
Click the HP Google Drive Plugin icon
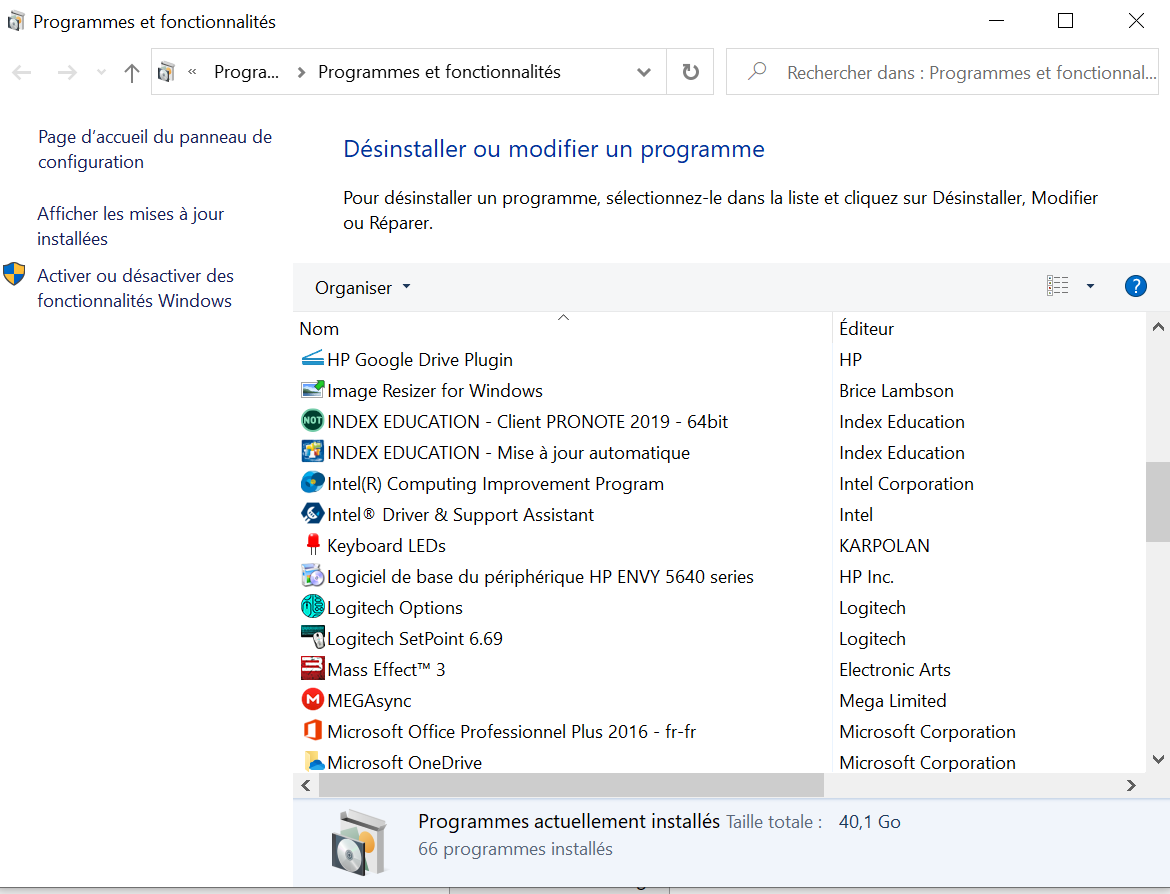tap(313, 359)
